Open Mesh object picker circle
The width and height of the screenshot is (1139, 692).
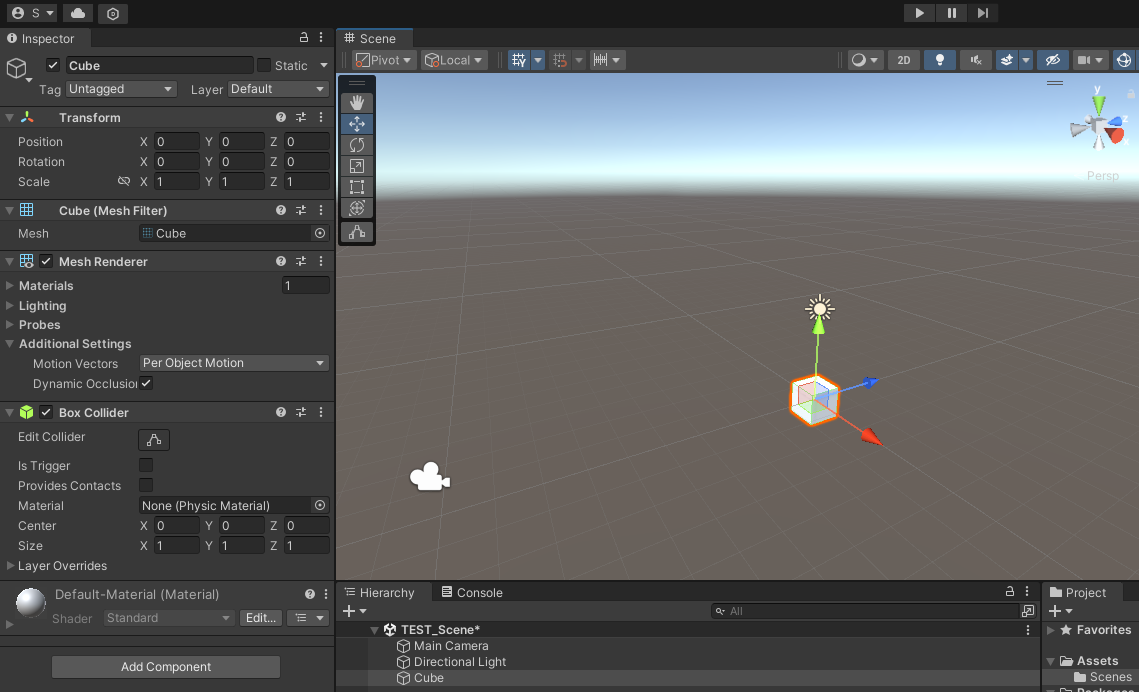coord(320,233)
